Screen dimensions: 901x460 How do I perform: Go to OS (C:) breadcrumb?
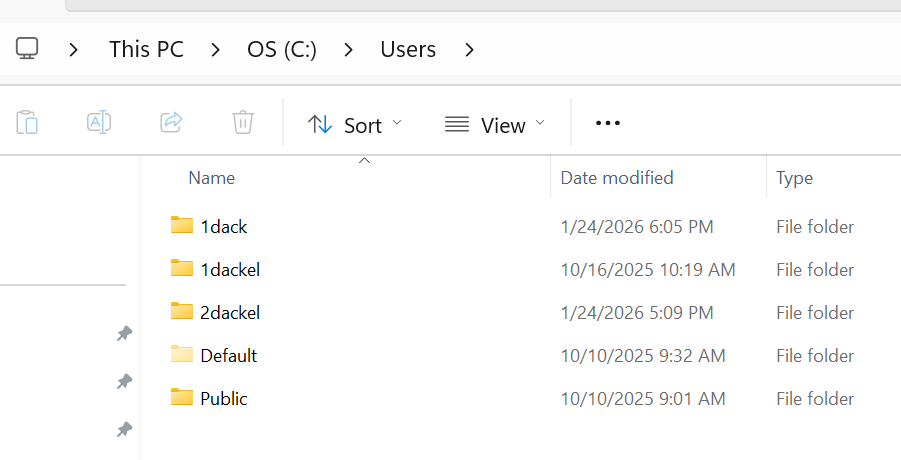(x=282, y=49)
